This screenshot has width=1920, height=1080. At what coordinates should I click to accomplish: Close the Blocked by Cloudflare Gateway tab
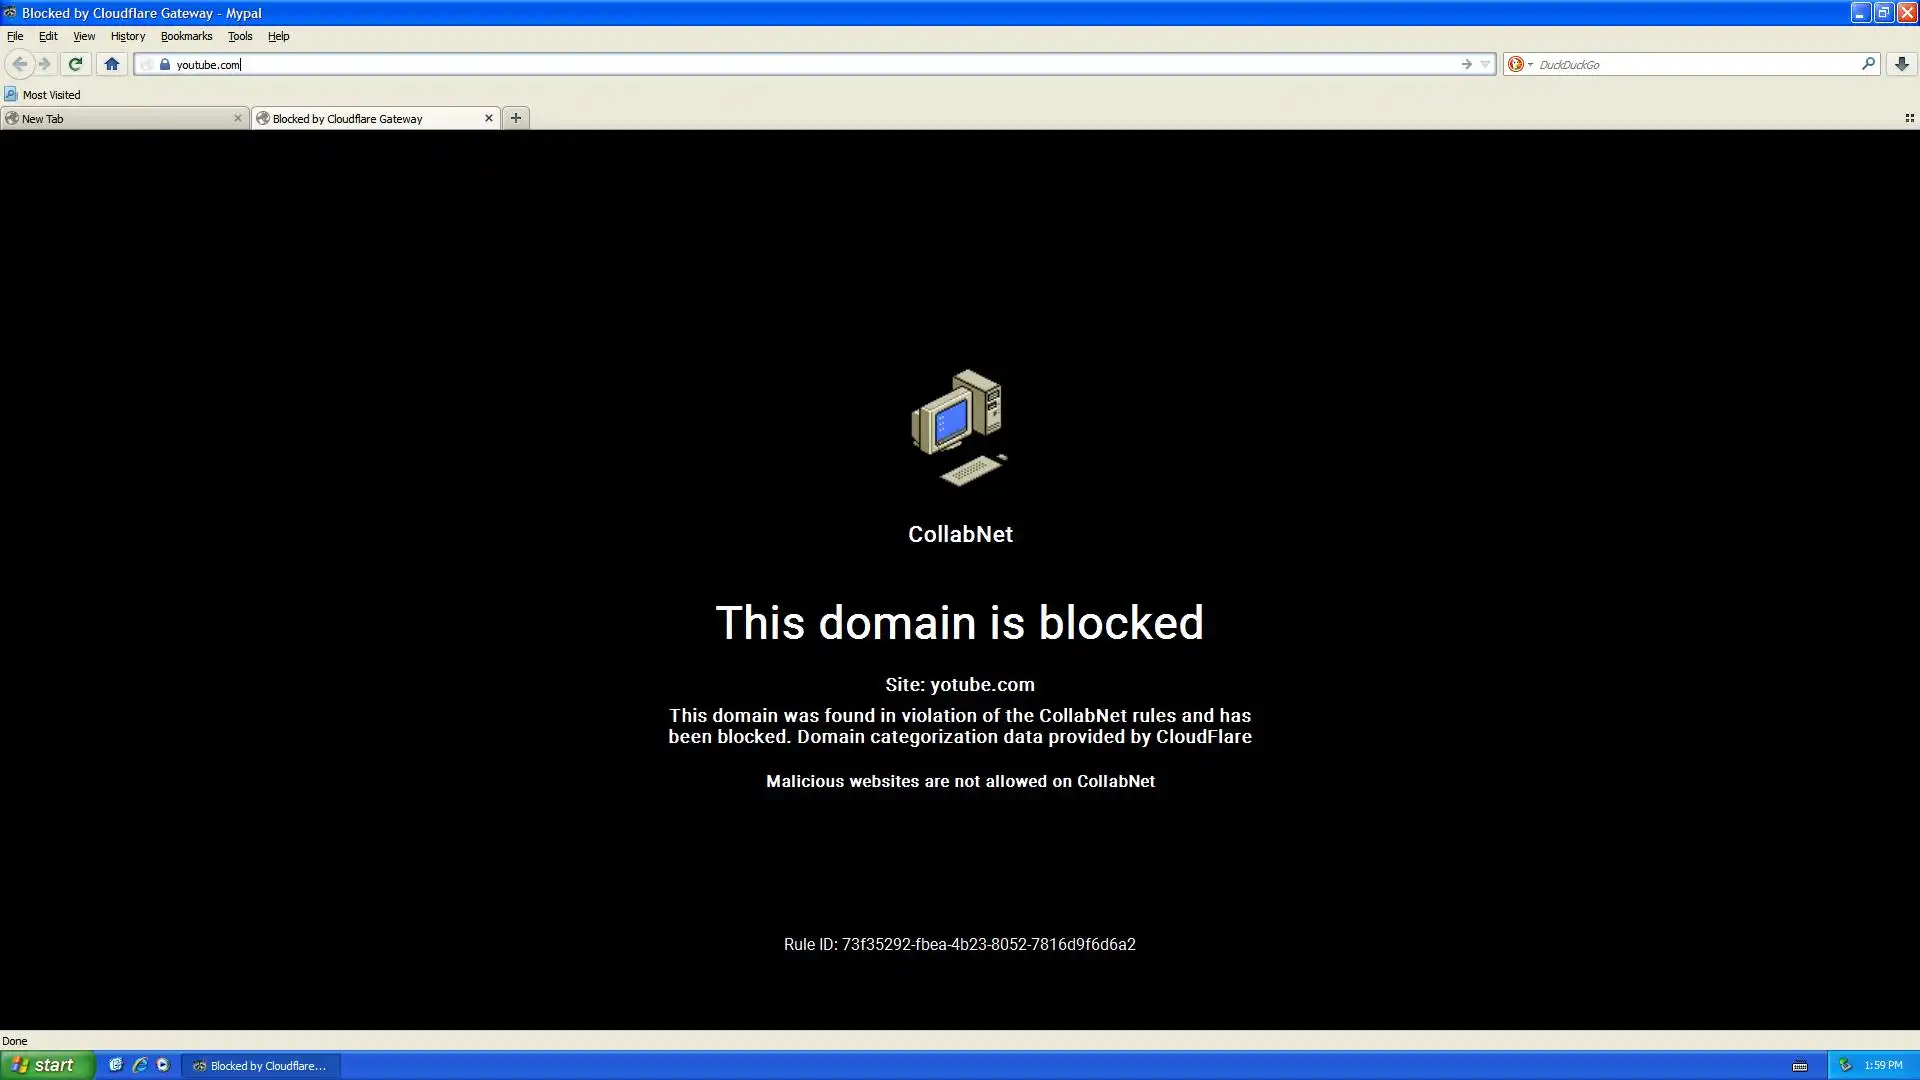[x=489, y=118]
